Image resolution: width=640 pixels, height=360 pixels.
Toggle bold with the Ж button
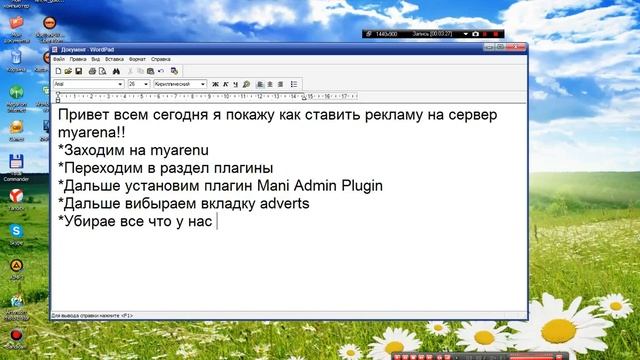(215, 84)
